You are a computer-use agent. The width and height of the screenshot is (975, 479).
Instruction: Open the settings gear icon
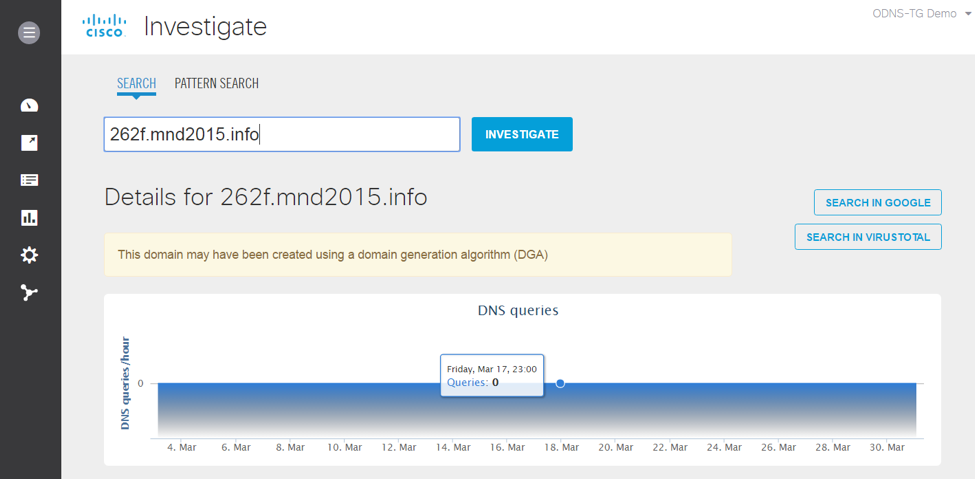29,255
